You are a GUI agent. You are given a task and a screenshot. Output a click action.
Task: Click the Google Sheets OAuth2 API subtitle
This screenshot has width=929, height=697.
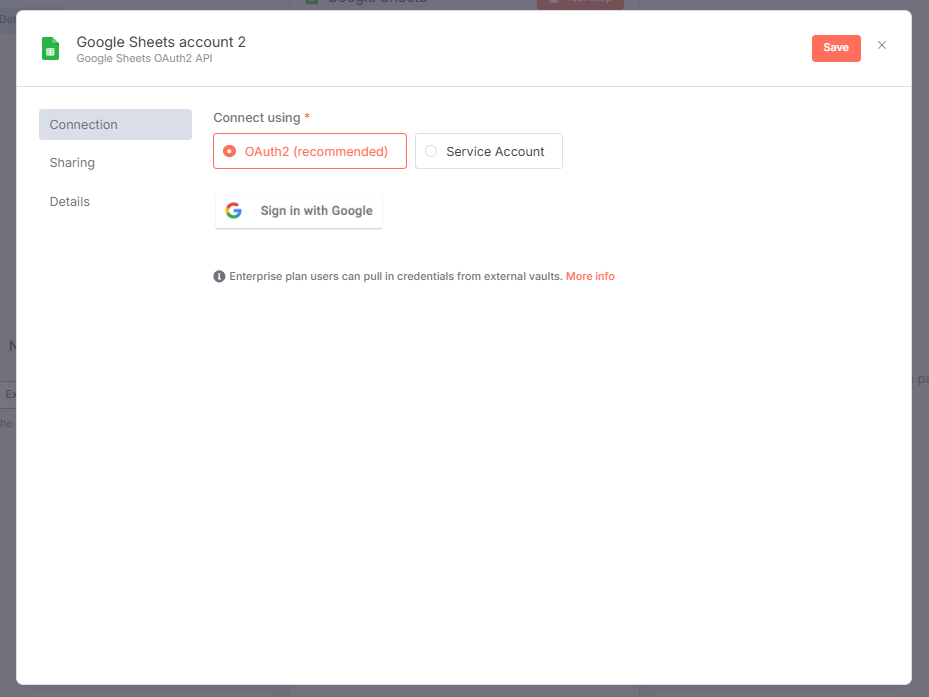[x=145, y=58]
